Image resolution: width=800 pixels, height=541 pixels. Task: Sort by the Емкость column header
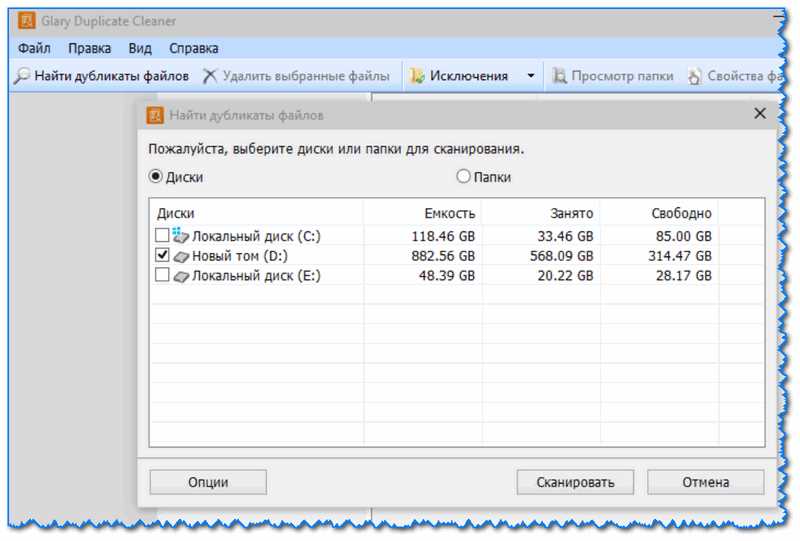tap(423, 213)
